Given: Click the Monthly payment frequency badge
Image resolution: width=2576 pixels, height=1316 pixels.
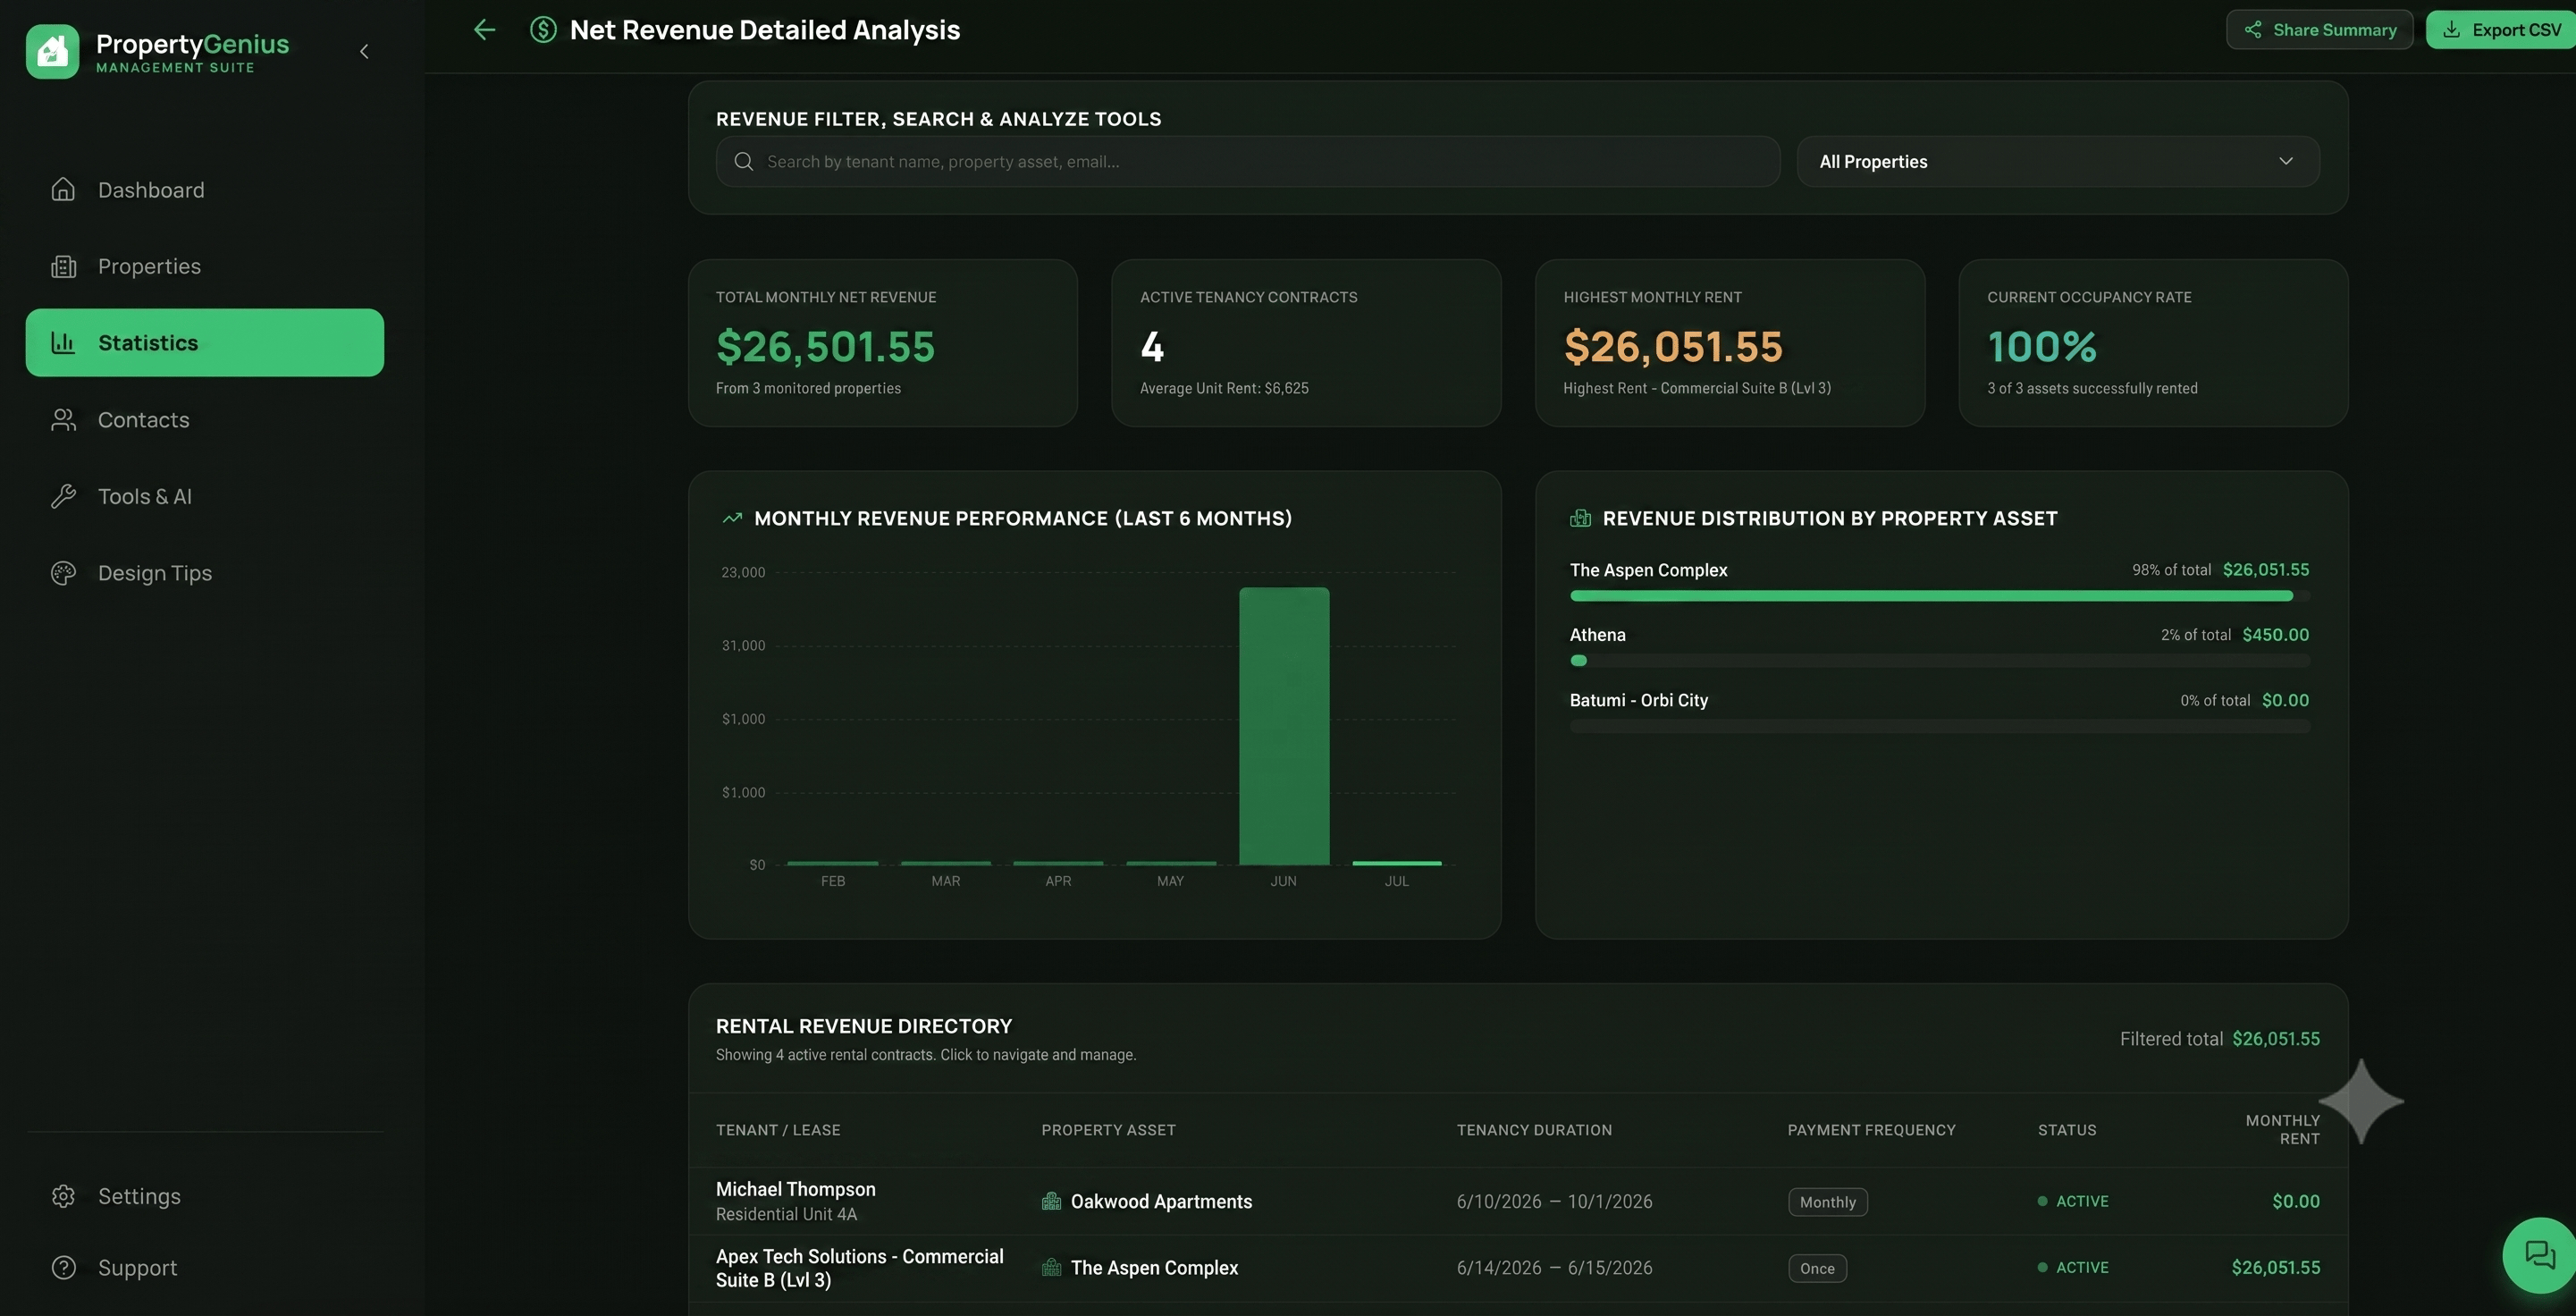Looking at the screenshot, I should (1827, 1202).
